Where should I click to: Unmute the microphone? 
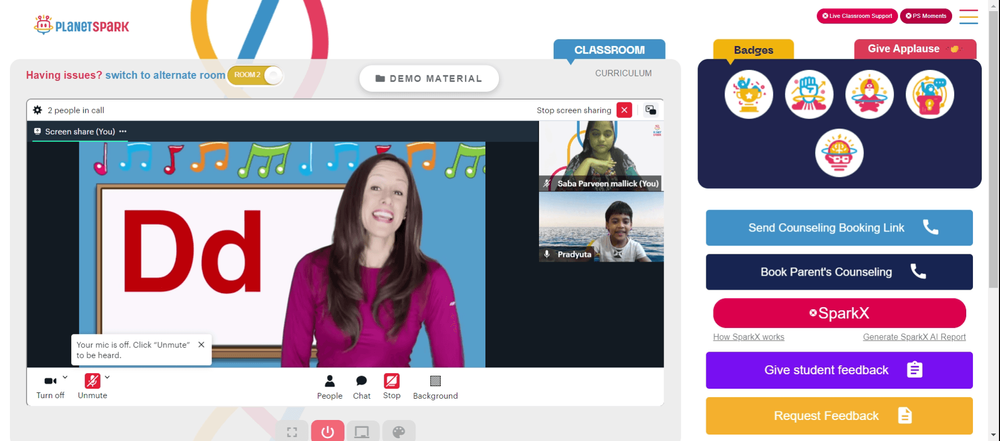tap(92, 386)
